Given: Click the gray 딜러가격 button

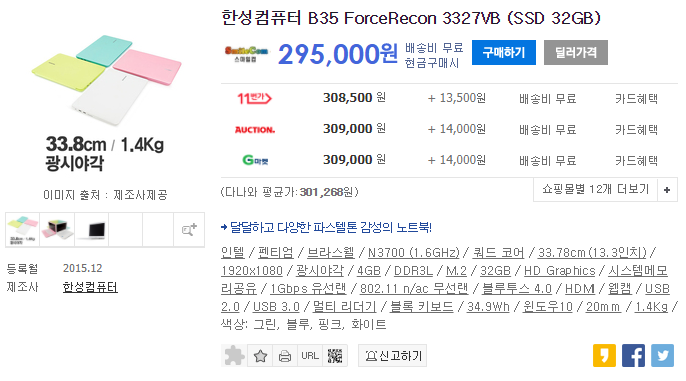Looking at the screenshot, I should tap(576, 52).
